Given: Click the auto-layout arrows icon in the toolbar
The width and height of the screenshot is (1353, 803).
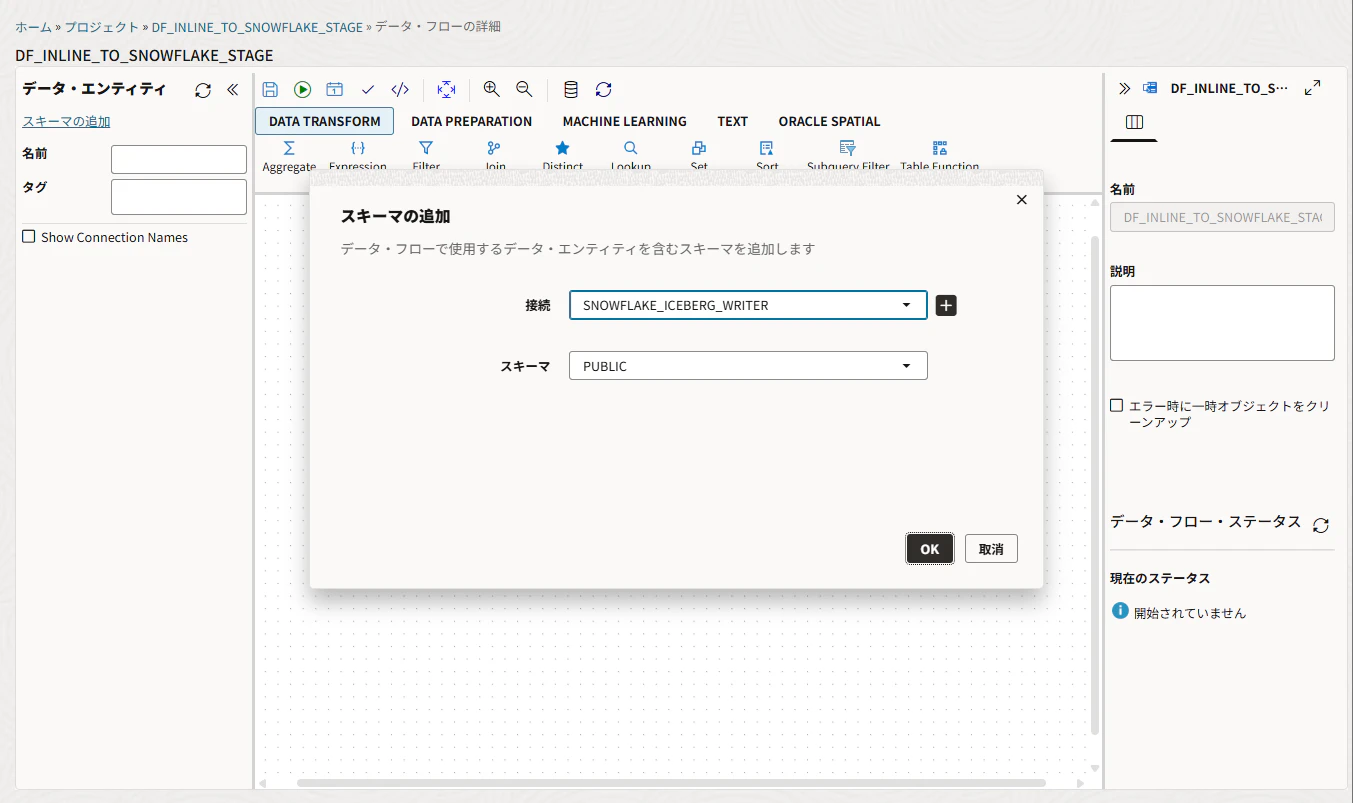Looking at the screenshot, I should click(x=446, y=89).
